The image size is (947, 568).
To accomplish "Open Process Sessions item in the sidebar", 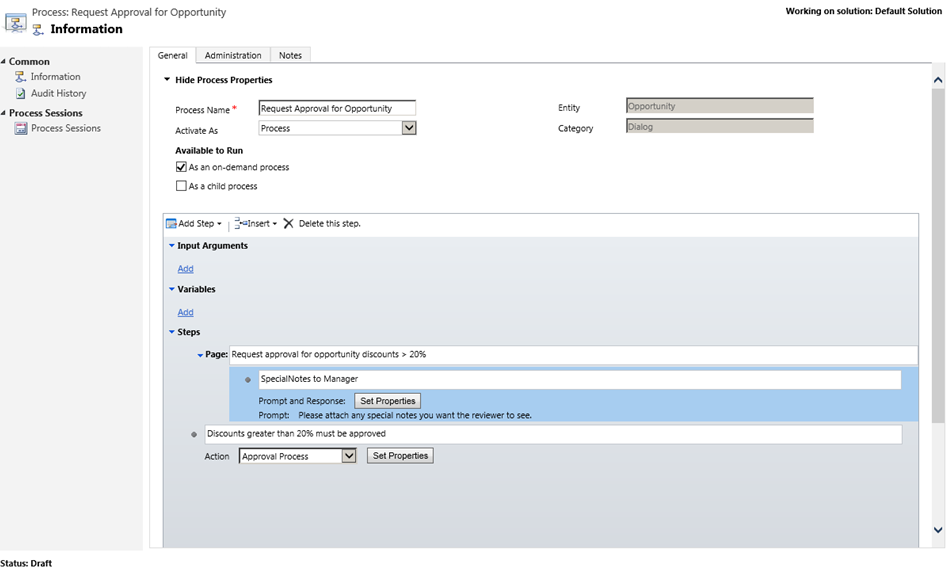I will point(66,128).
